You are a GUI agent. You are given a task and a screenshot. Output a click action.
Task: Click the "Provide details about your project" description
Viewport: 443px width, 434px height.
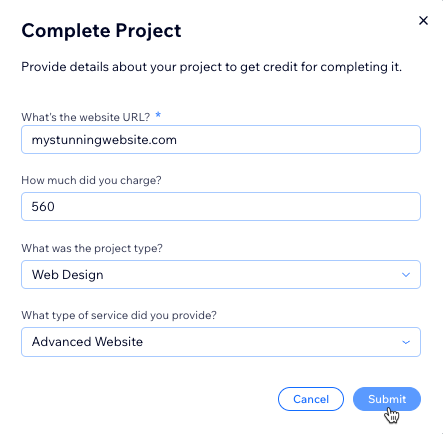[x=212, y=67]
